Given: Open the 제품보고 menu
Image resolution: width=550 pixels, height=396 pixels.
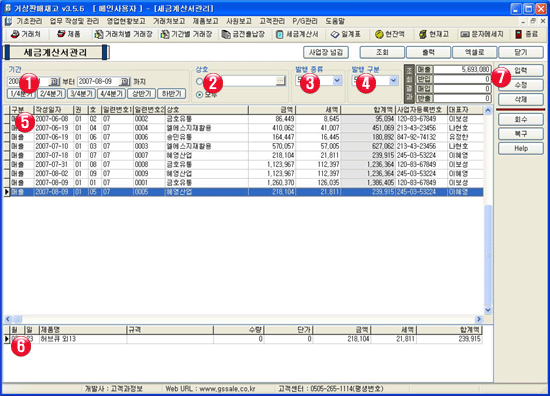Looking at the screenshot, I should pyautogui.click(x=205, y=21).
